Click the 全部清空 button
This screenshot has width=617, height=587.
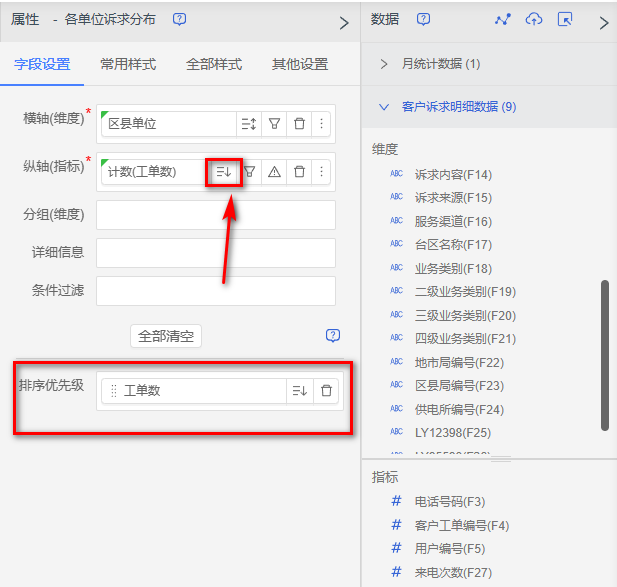click(x=166, y=336)
